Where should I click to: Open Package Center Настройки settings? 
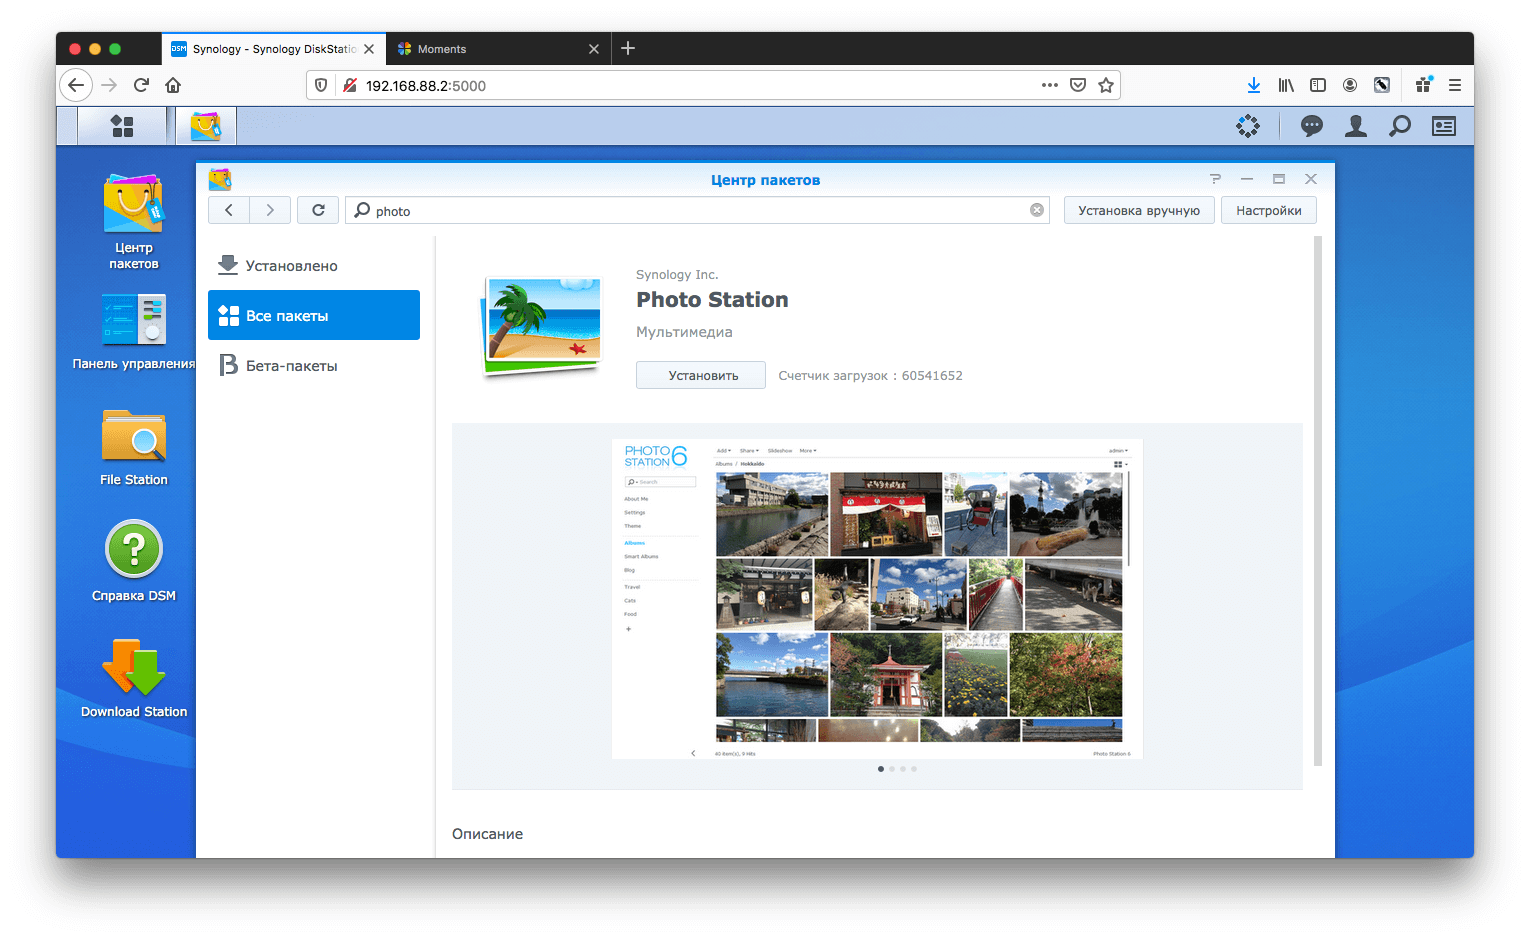tap(1268, 211)
